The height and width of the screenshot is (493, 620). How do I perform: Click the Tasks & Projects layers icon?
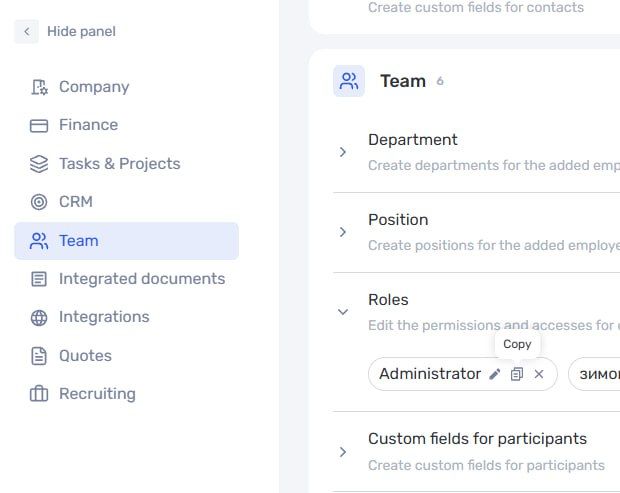[39, 164]
